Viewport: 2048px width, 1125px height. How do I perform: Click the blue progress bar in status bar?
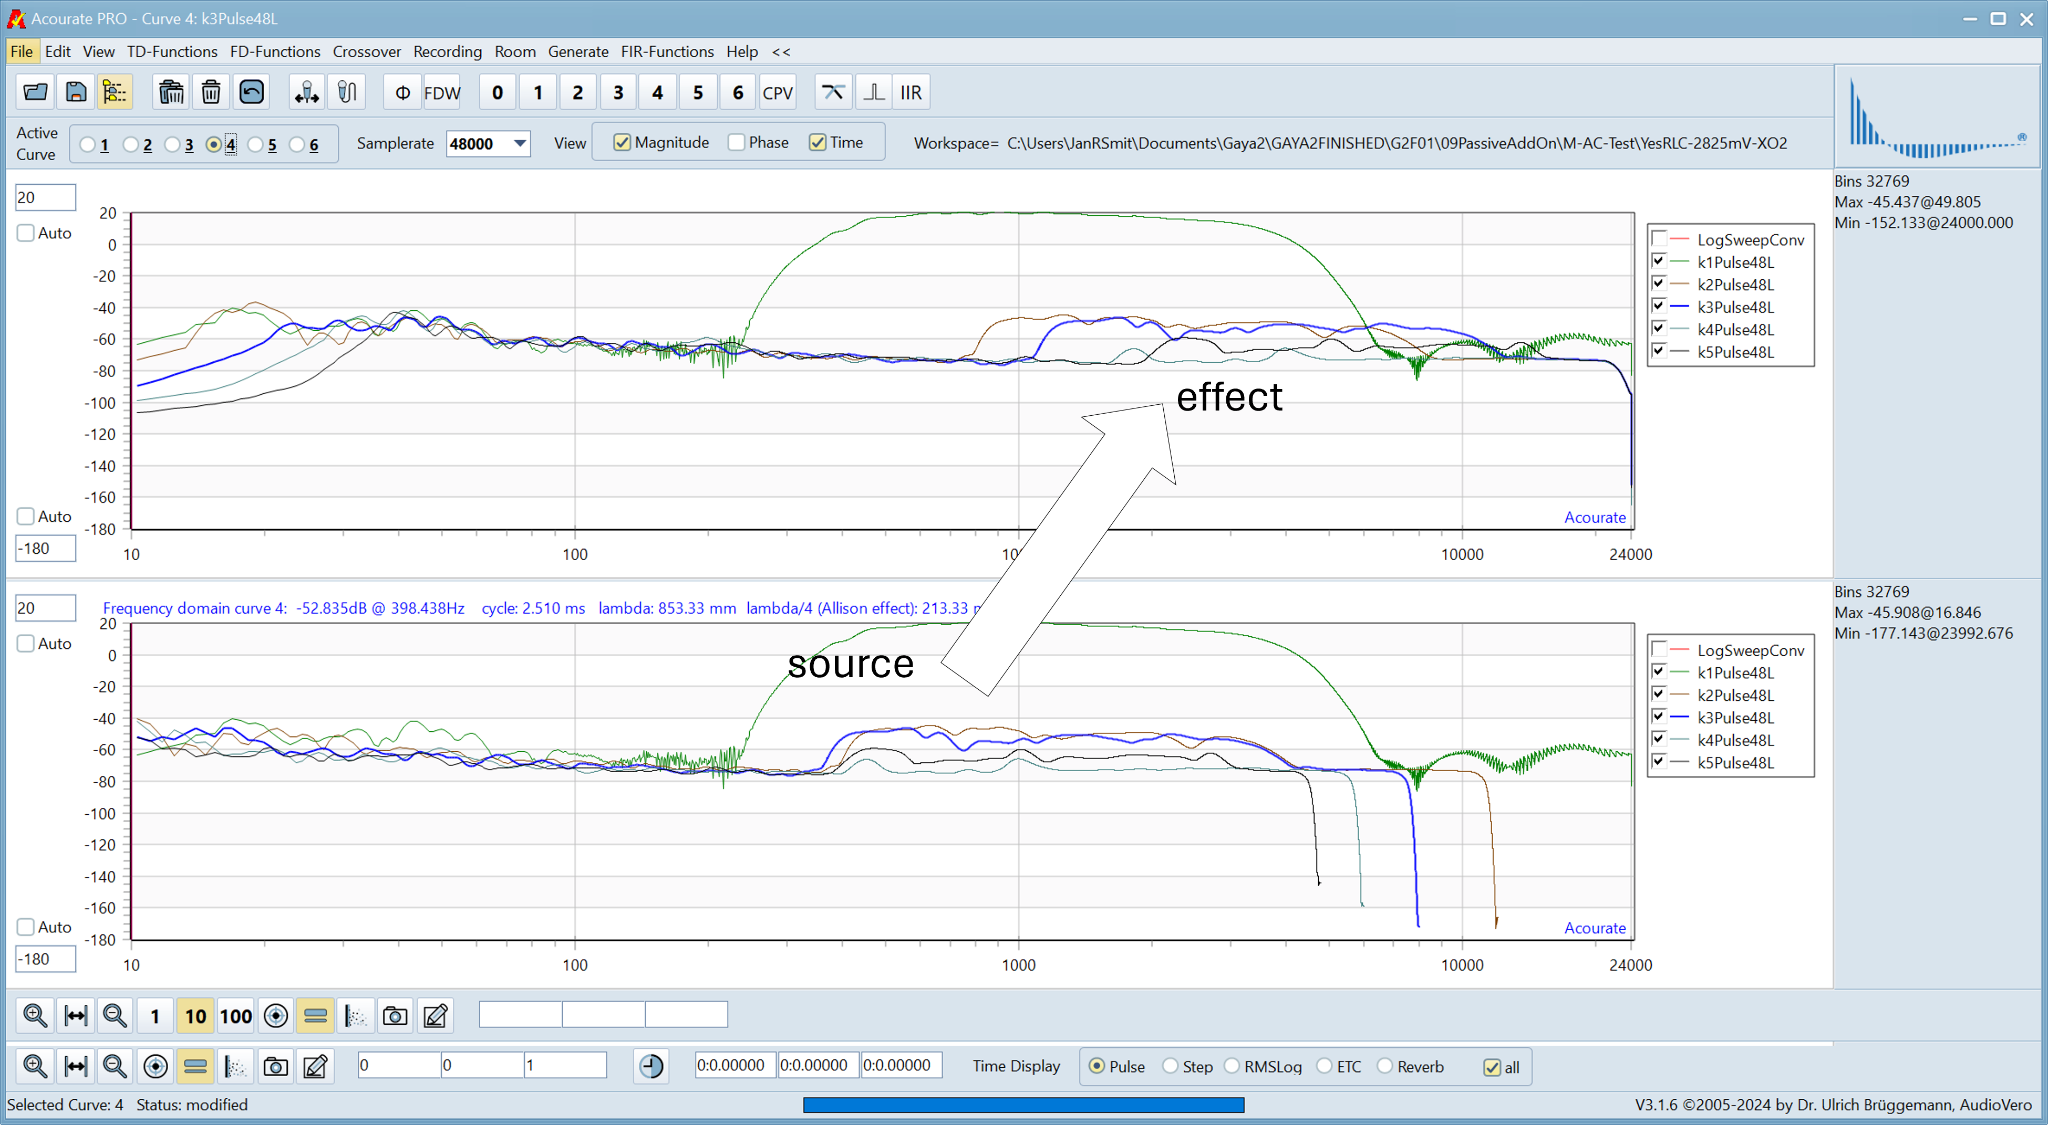pos(1024,1105)
